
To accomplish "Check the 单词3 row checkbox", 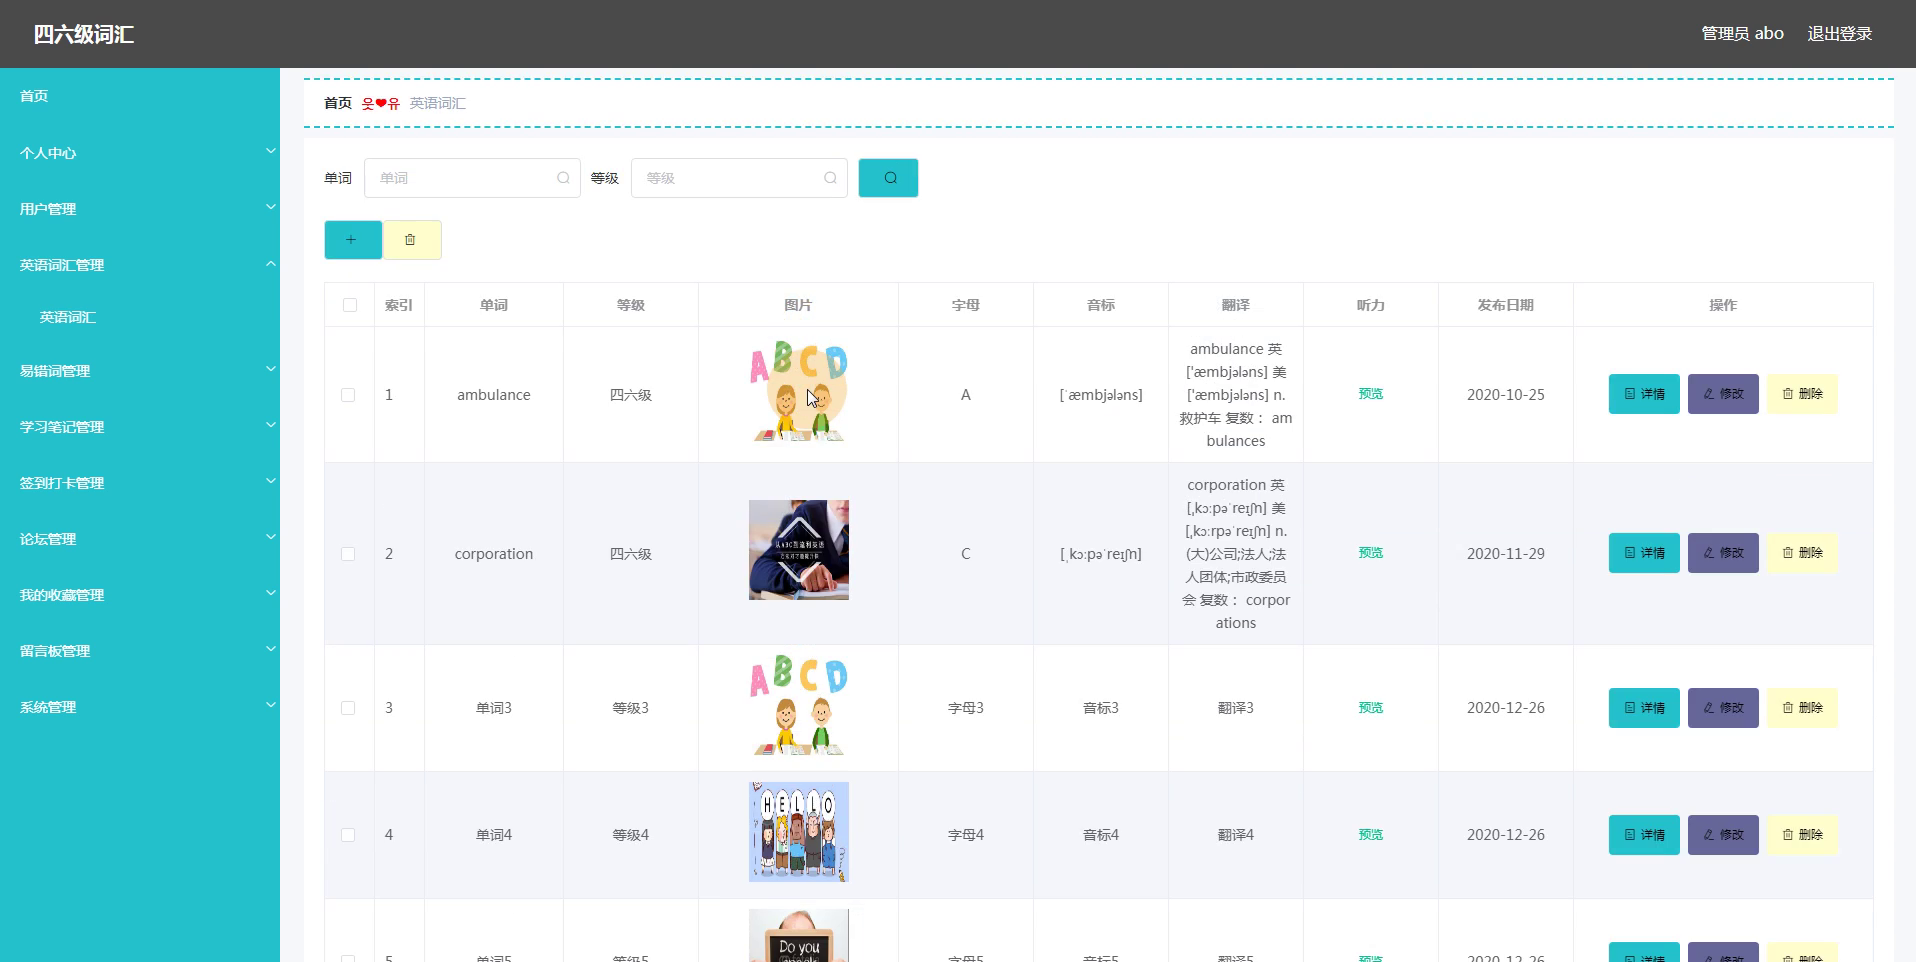I will pos(348,708).
